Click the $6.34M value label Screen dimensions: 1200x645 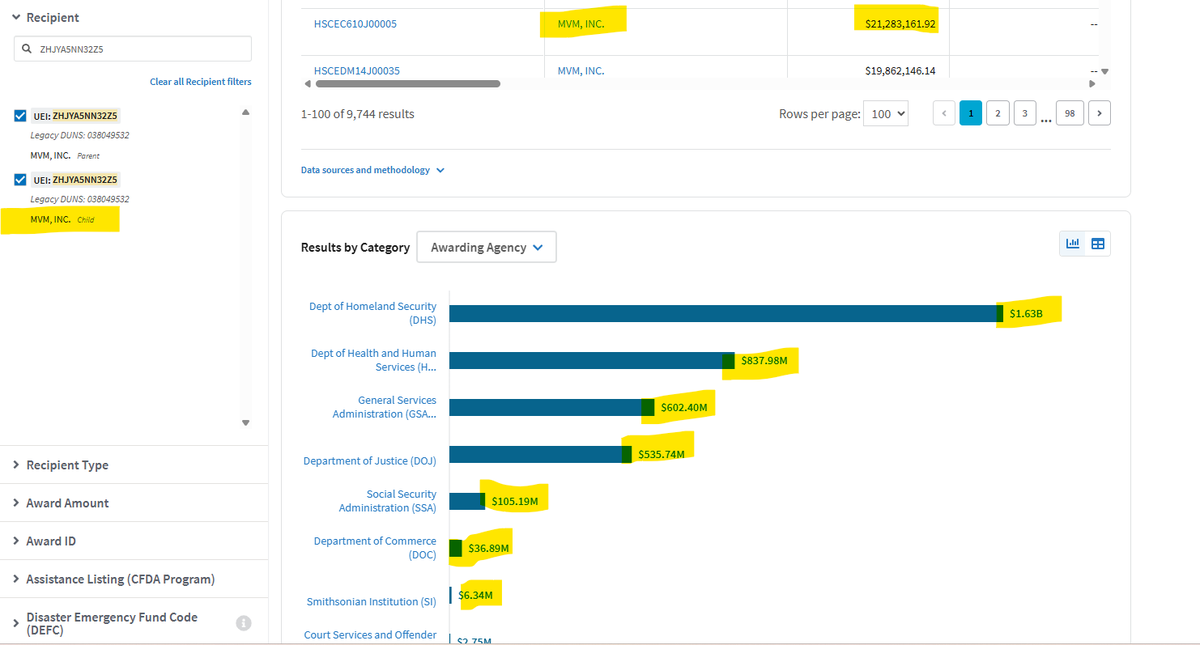477,596
